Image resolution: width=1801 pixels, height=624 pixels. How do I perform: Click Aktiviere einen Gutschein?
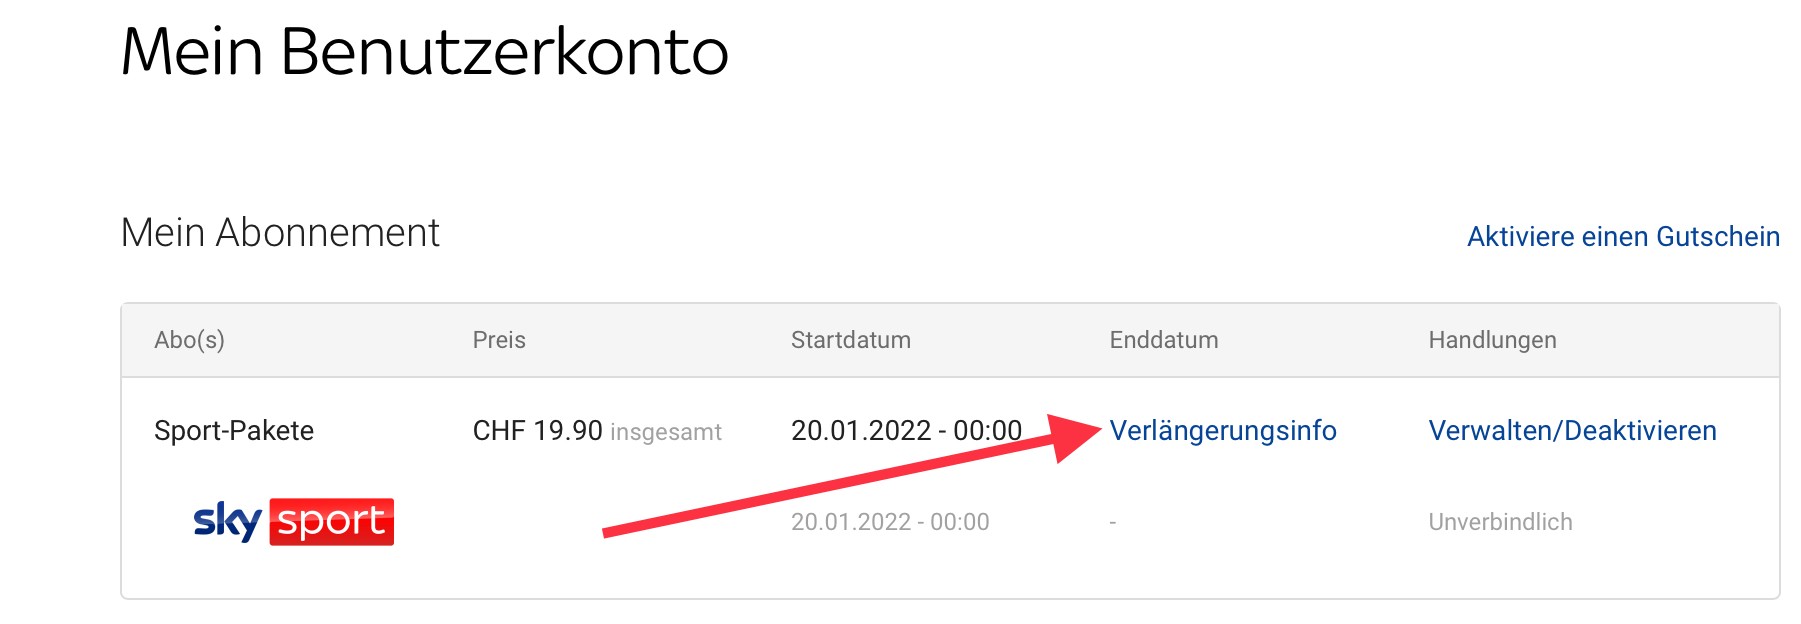coord(1622,237)
